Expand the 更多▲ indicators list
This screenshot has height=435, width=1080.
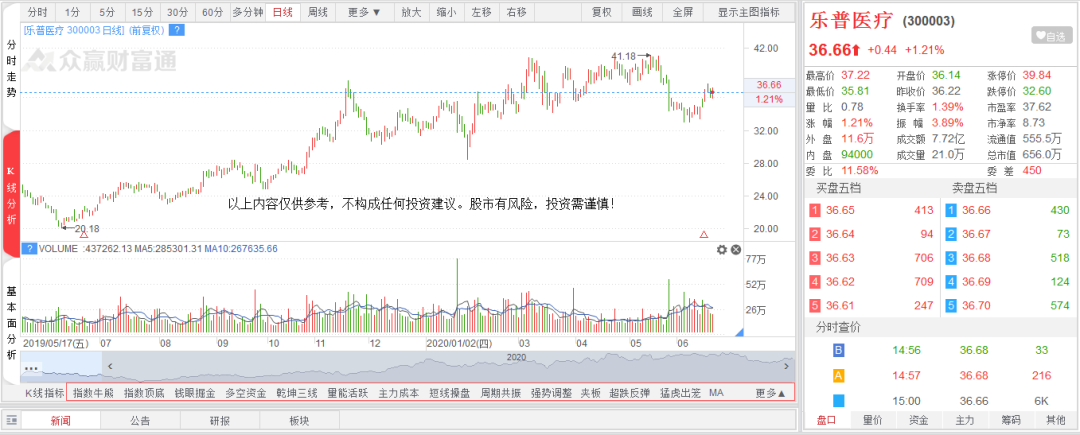coord(771,393)
